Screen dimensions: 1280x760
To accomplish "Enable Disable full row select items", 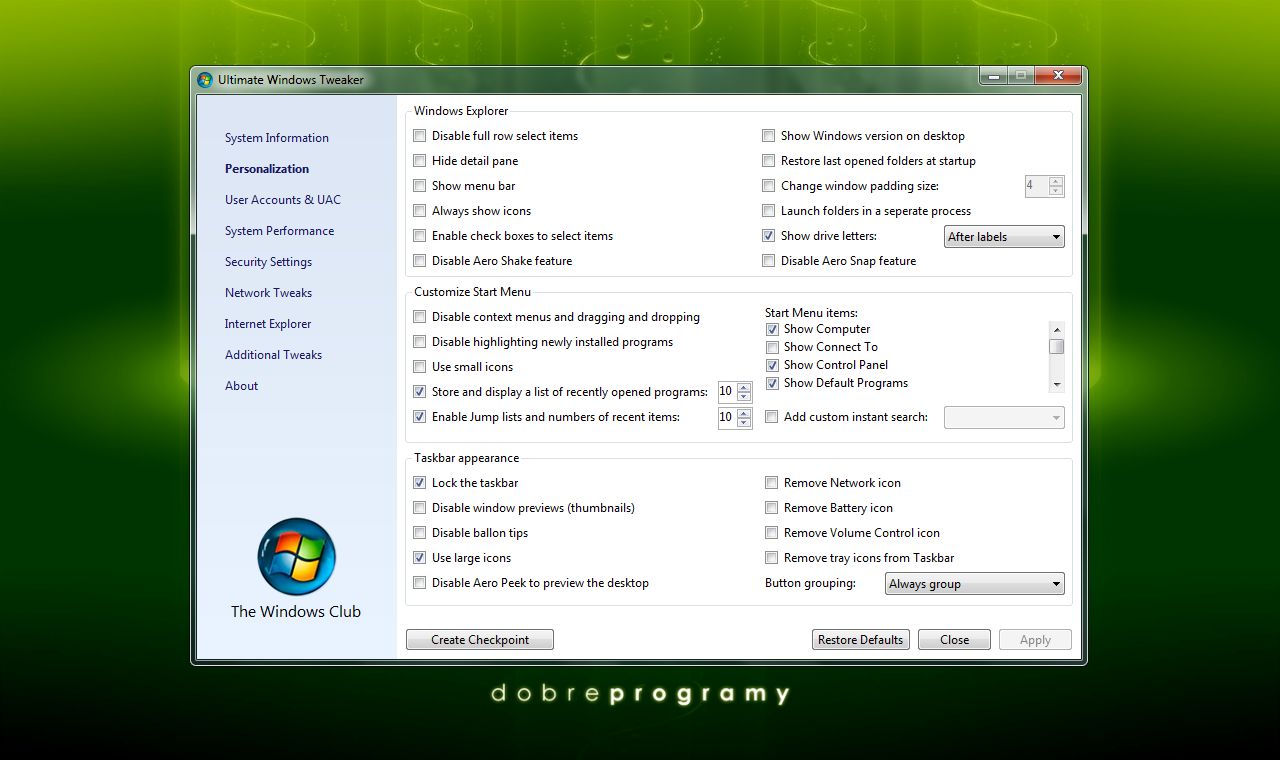I will pos(420,136).
